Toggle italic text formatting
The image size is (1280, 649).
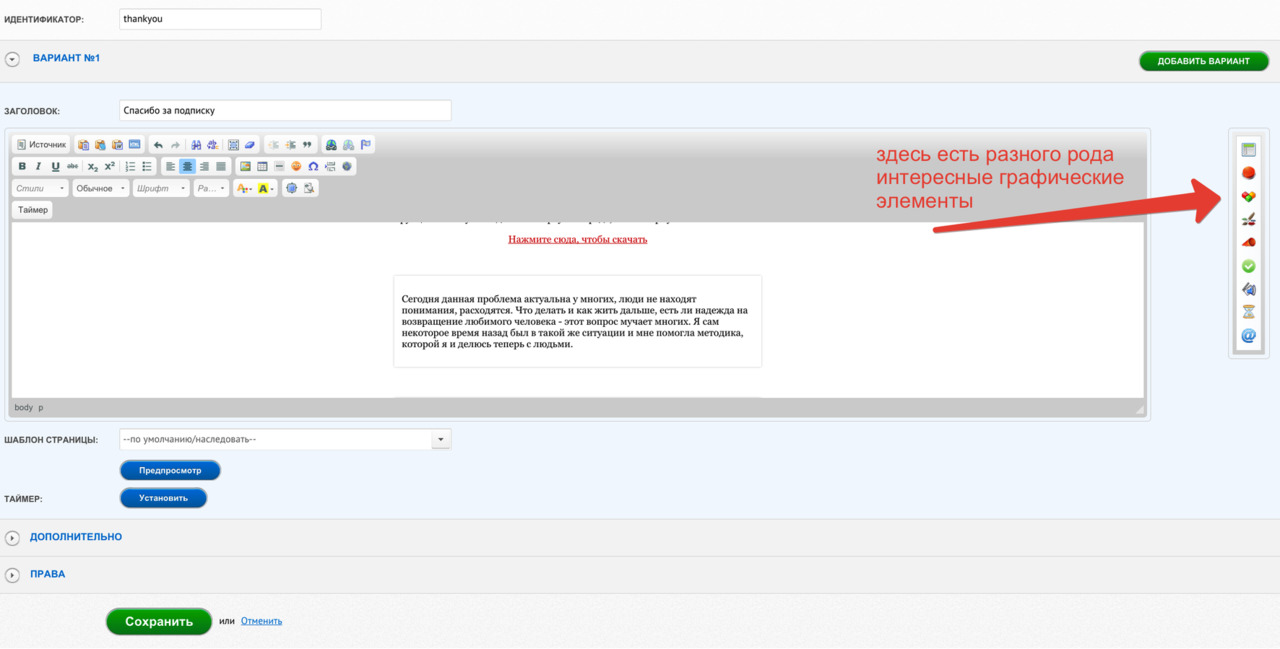click(x=38, y=167)
